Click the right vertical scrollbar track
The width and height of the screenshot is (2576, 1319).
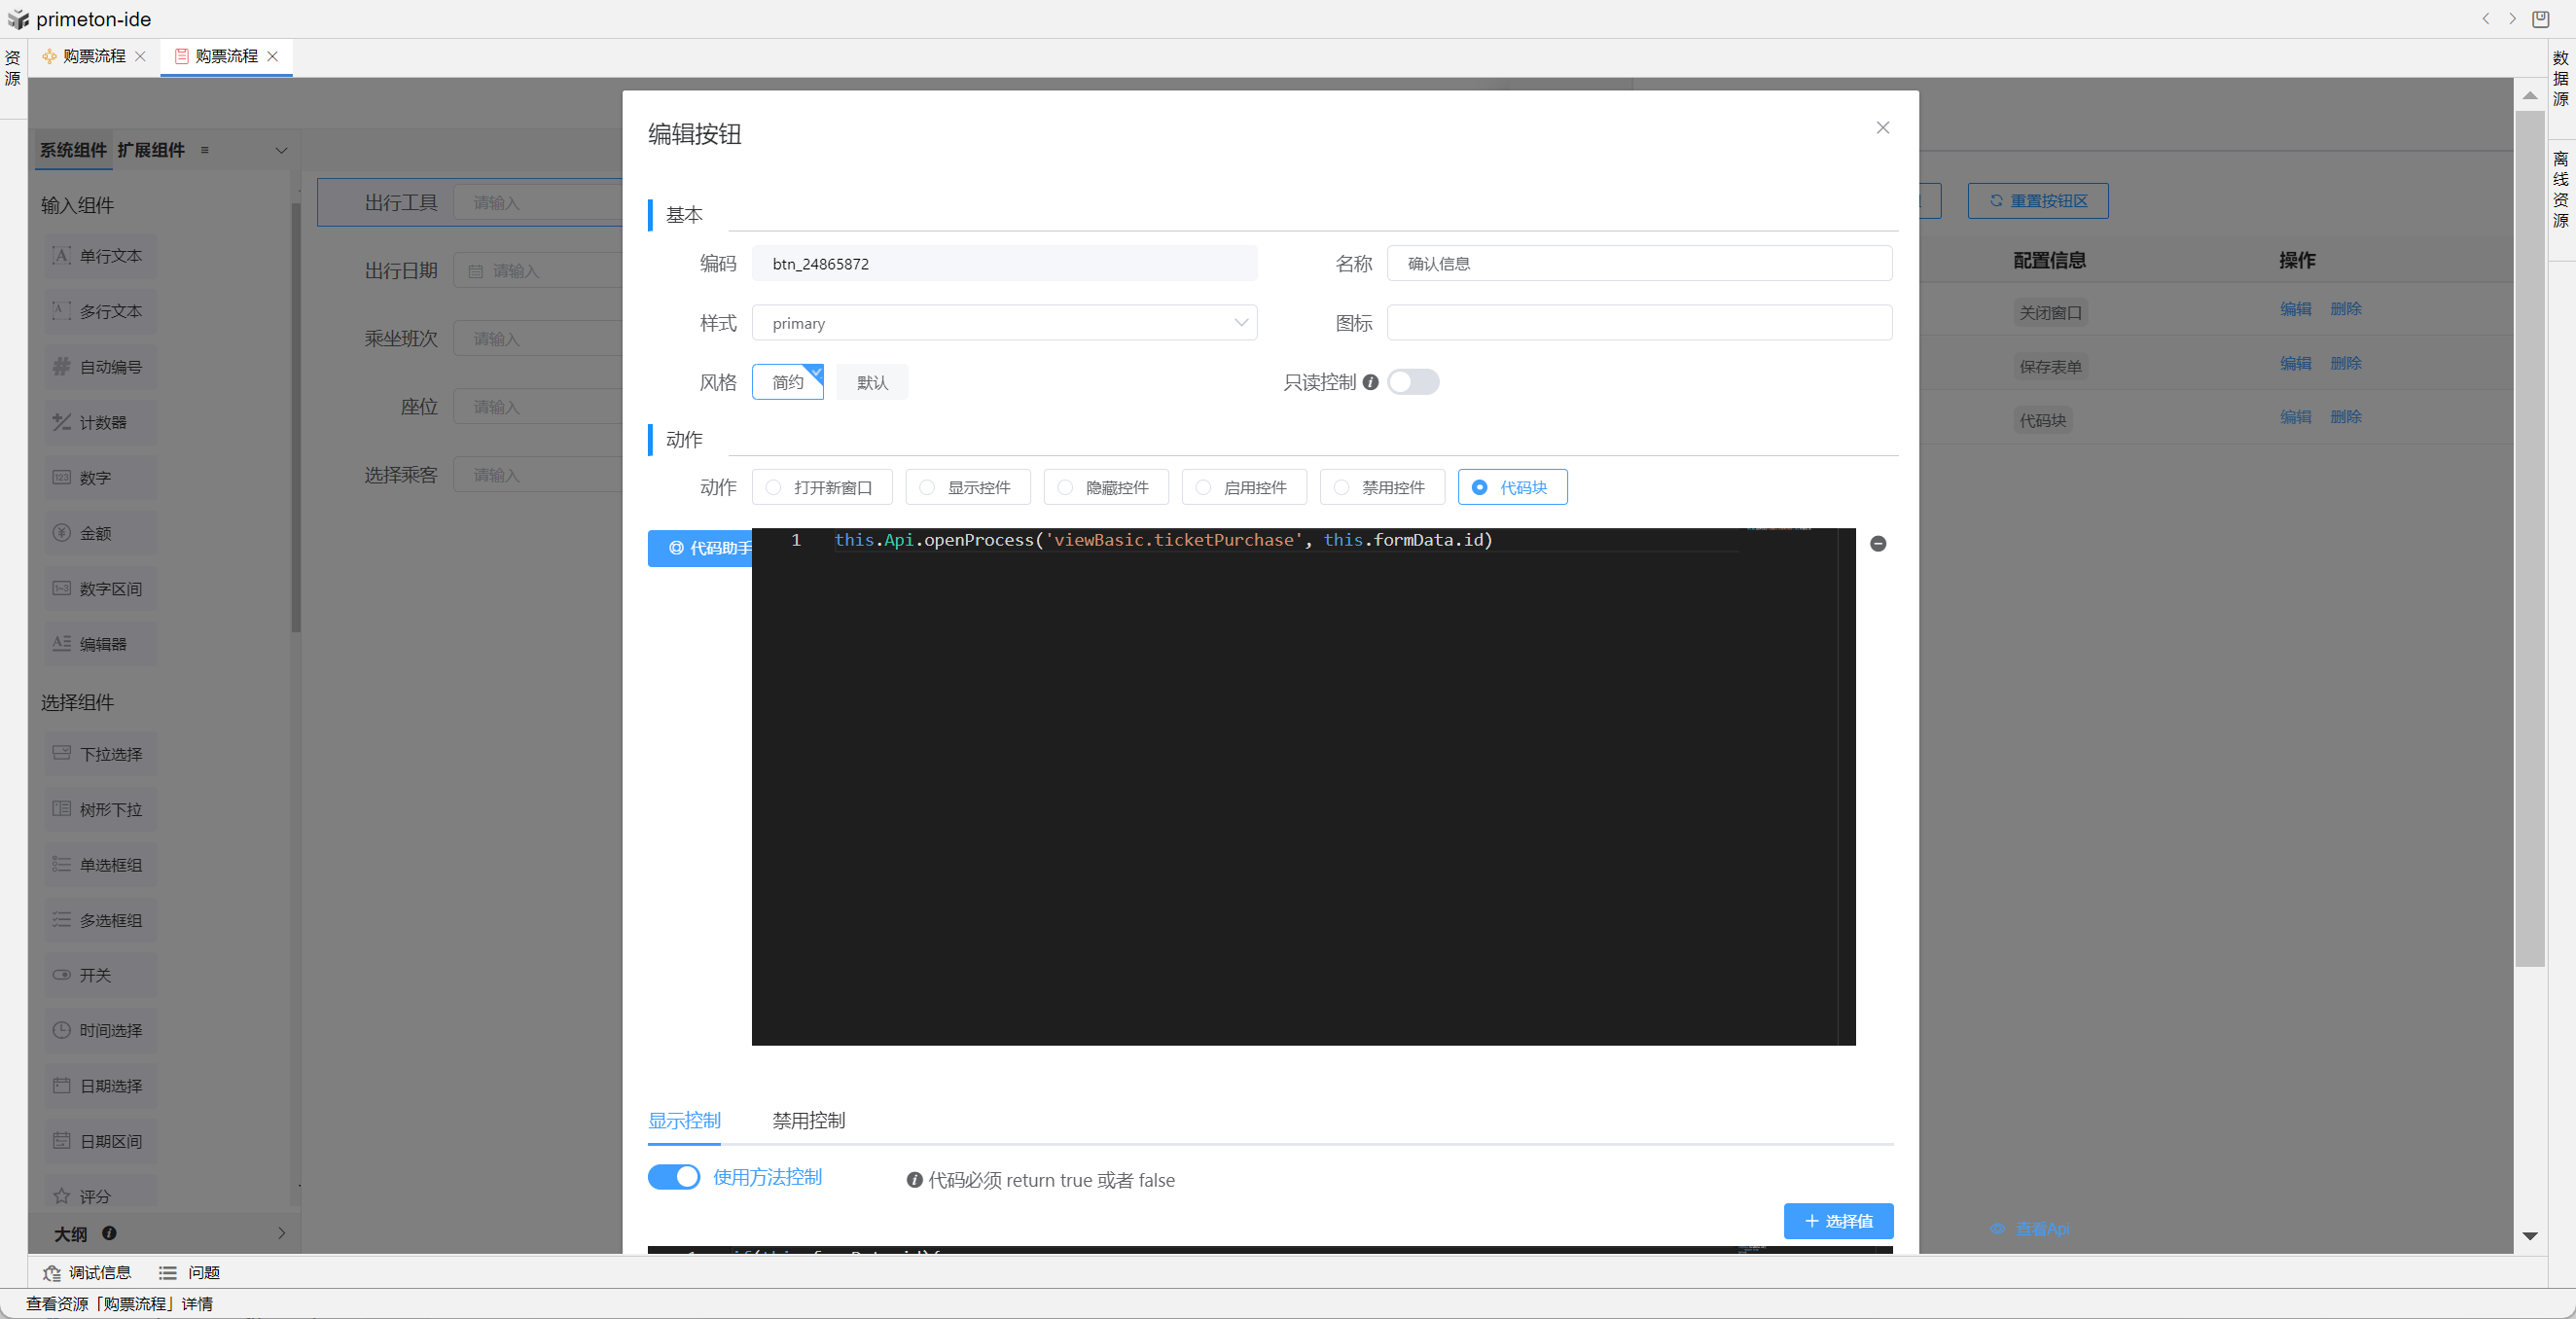2529,1100
